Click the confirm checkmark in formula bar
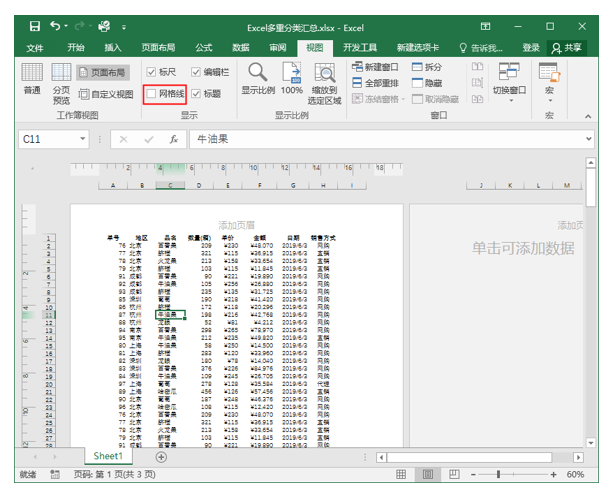 (x=149, y=139)
